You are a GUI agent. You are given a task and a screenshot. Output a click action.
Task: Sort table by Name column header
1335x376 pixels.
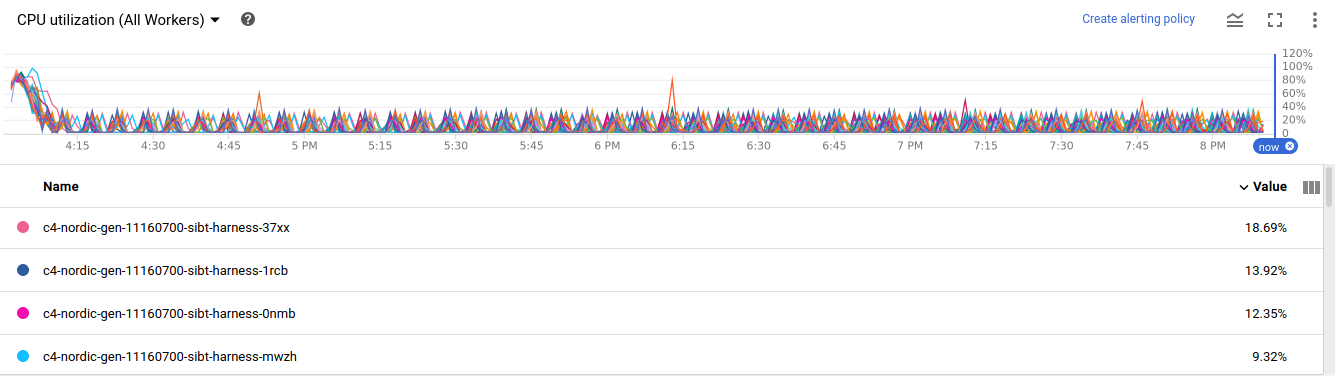pos(61,187)
